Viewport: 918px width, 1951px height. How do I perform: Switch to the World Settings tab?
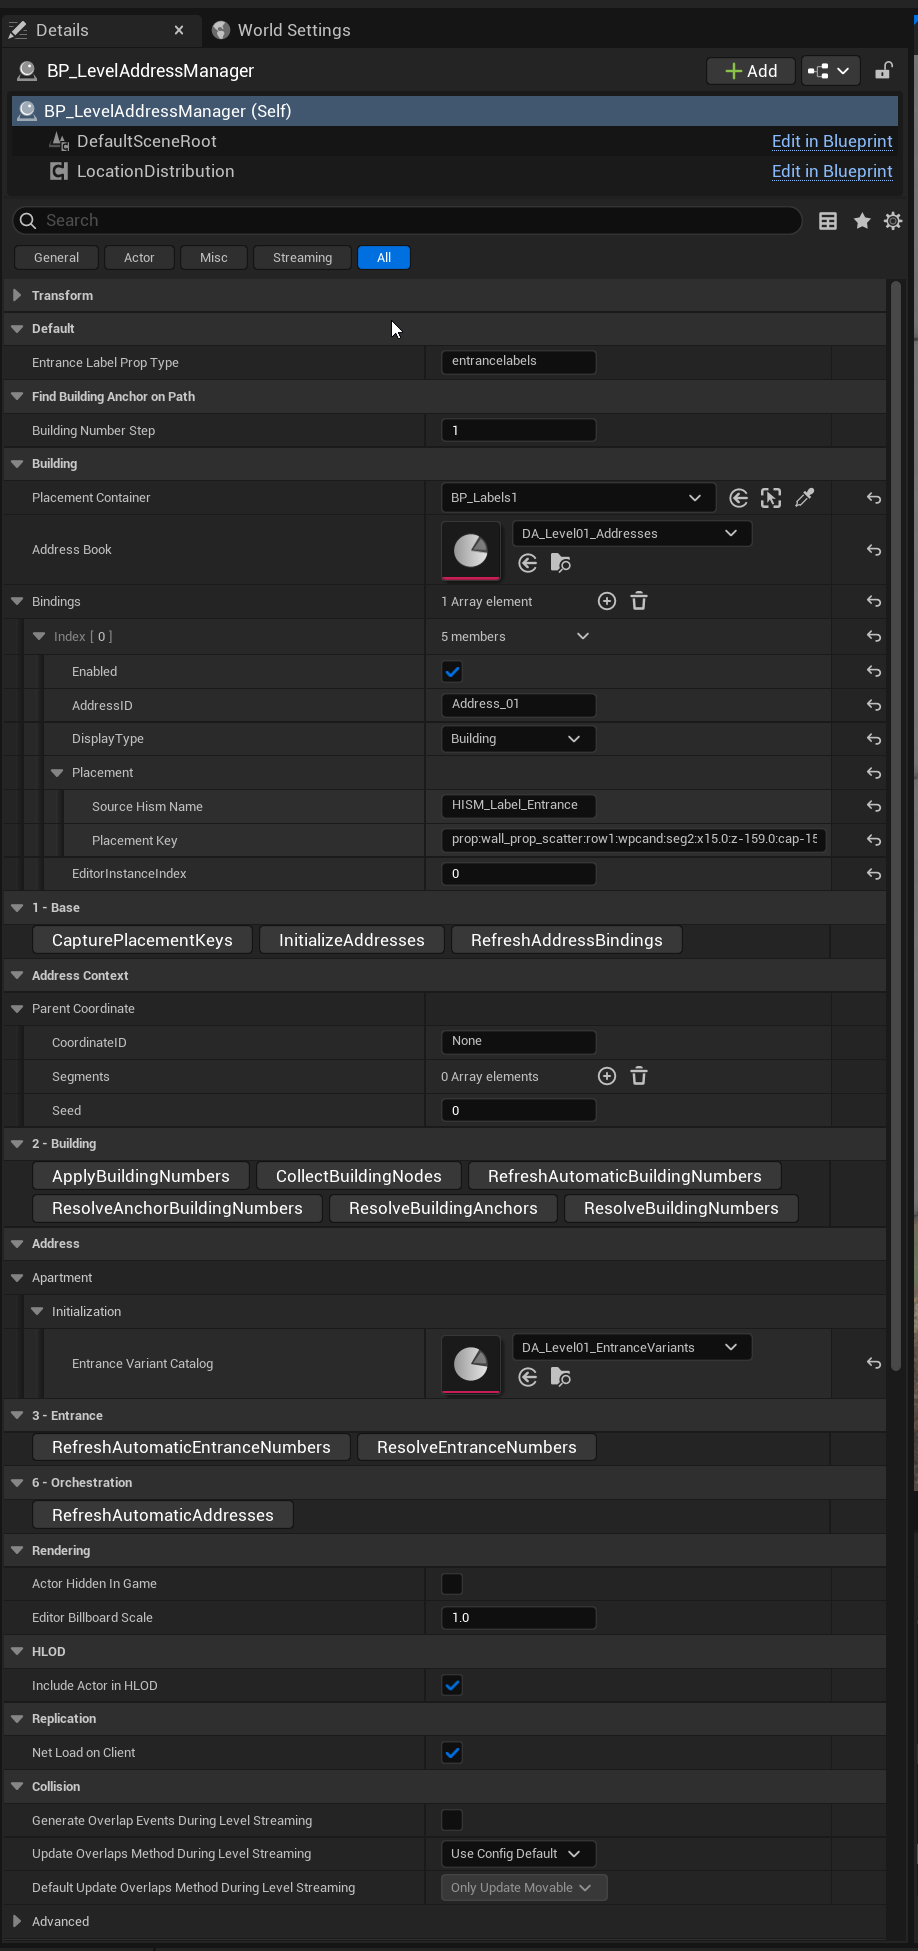(283, 30)
